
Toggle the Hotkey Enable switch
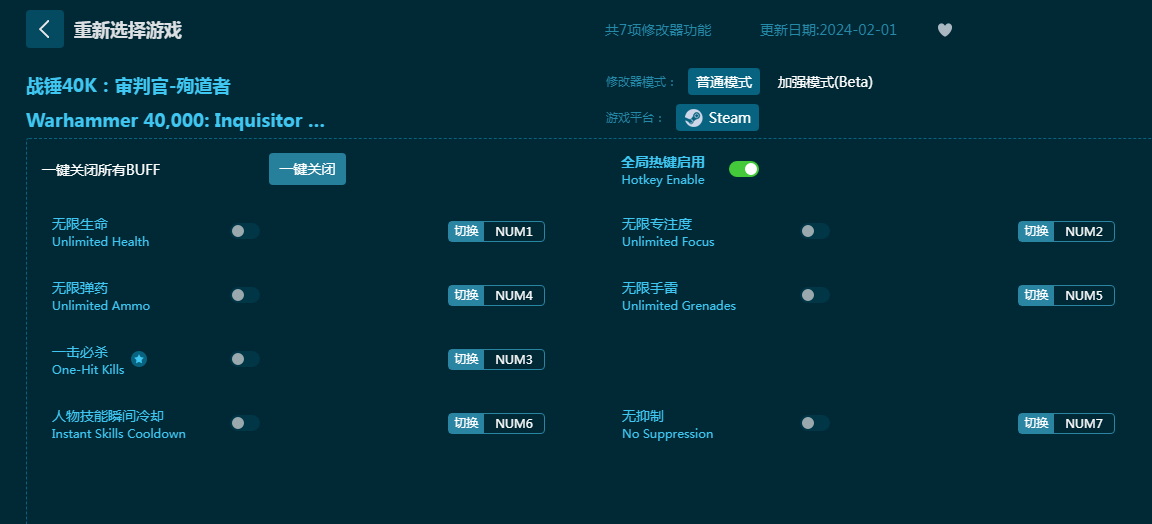(x=744, y=169)
